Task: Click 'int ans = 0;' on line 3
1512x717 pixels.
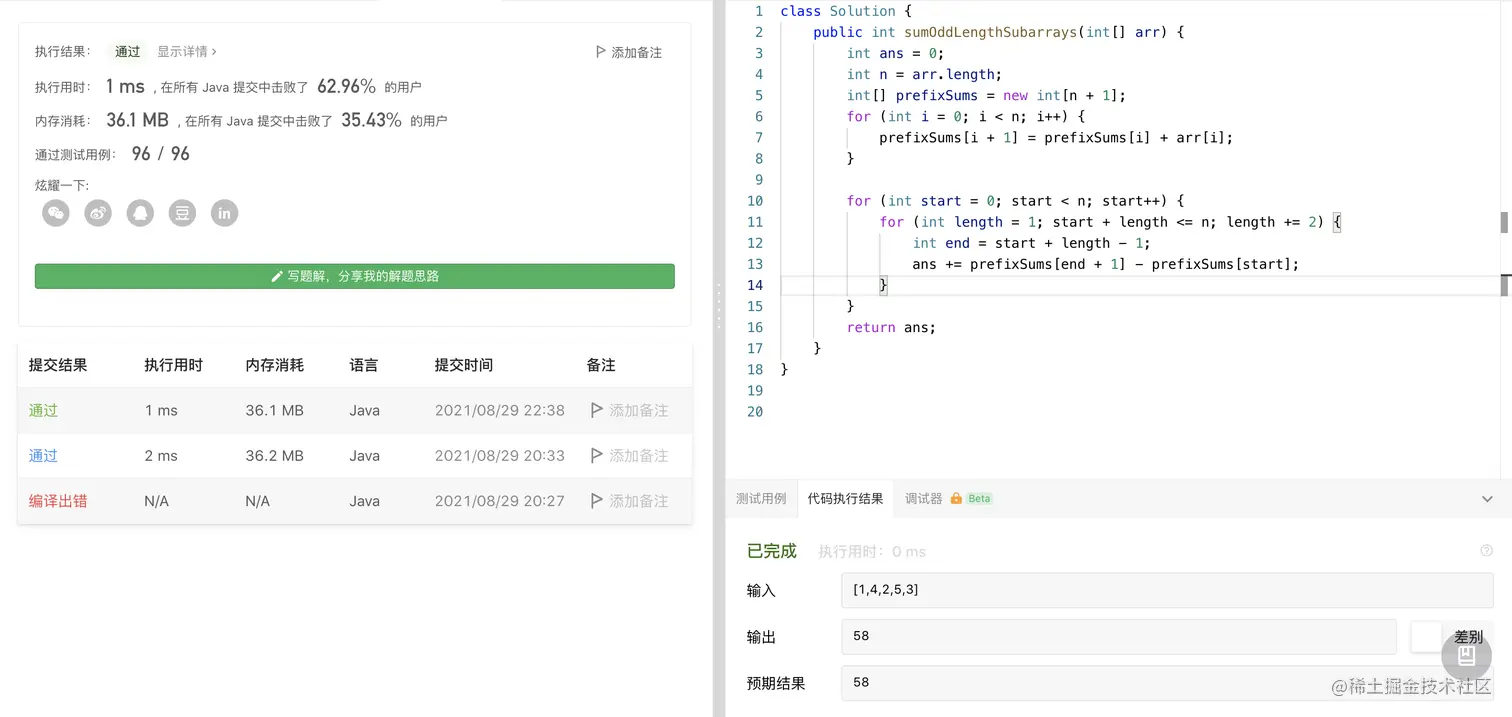Action: pos(895,53)
